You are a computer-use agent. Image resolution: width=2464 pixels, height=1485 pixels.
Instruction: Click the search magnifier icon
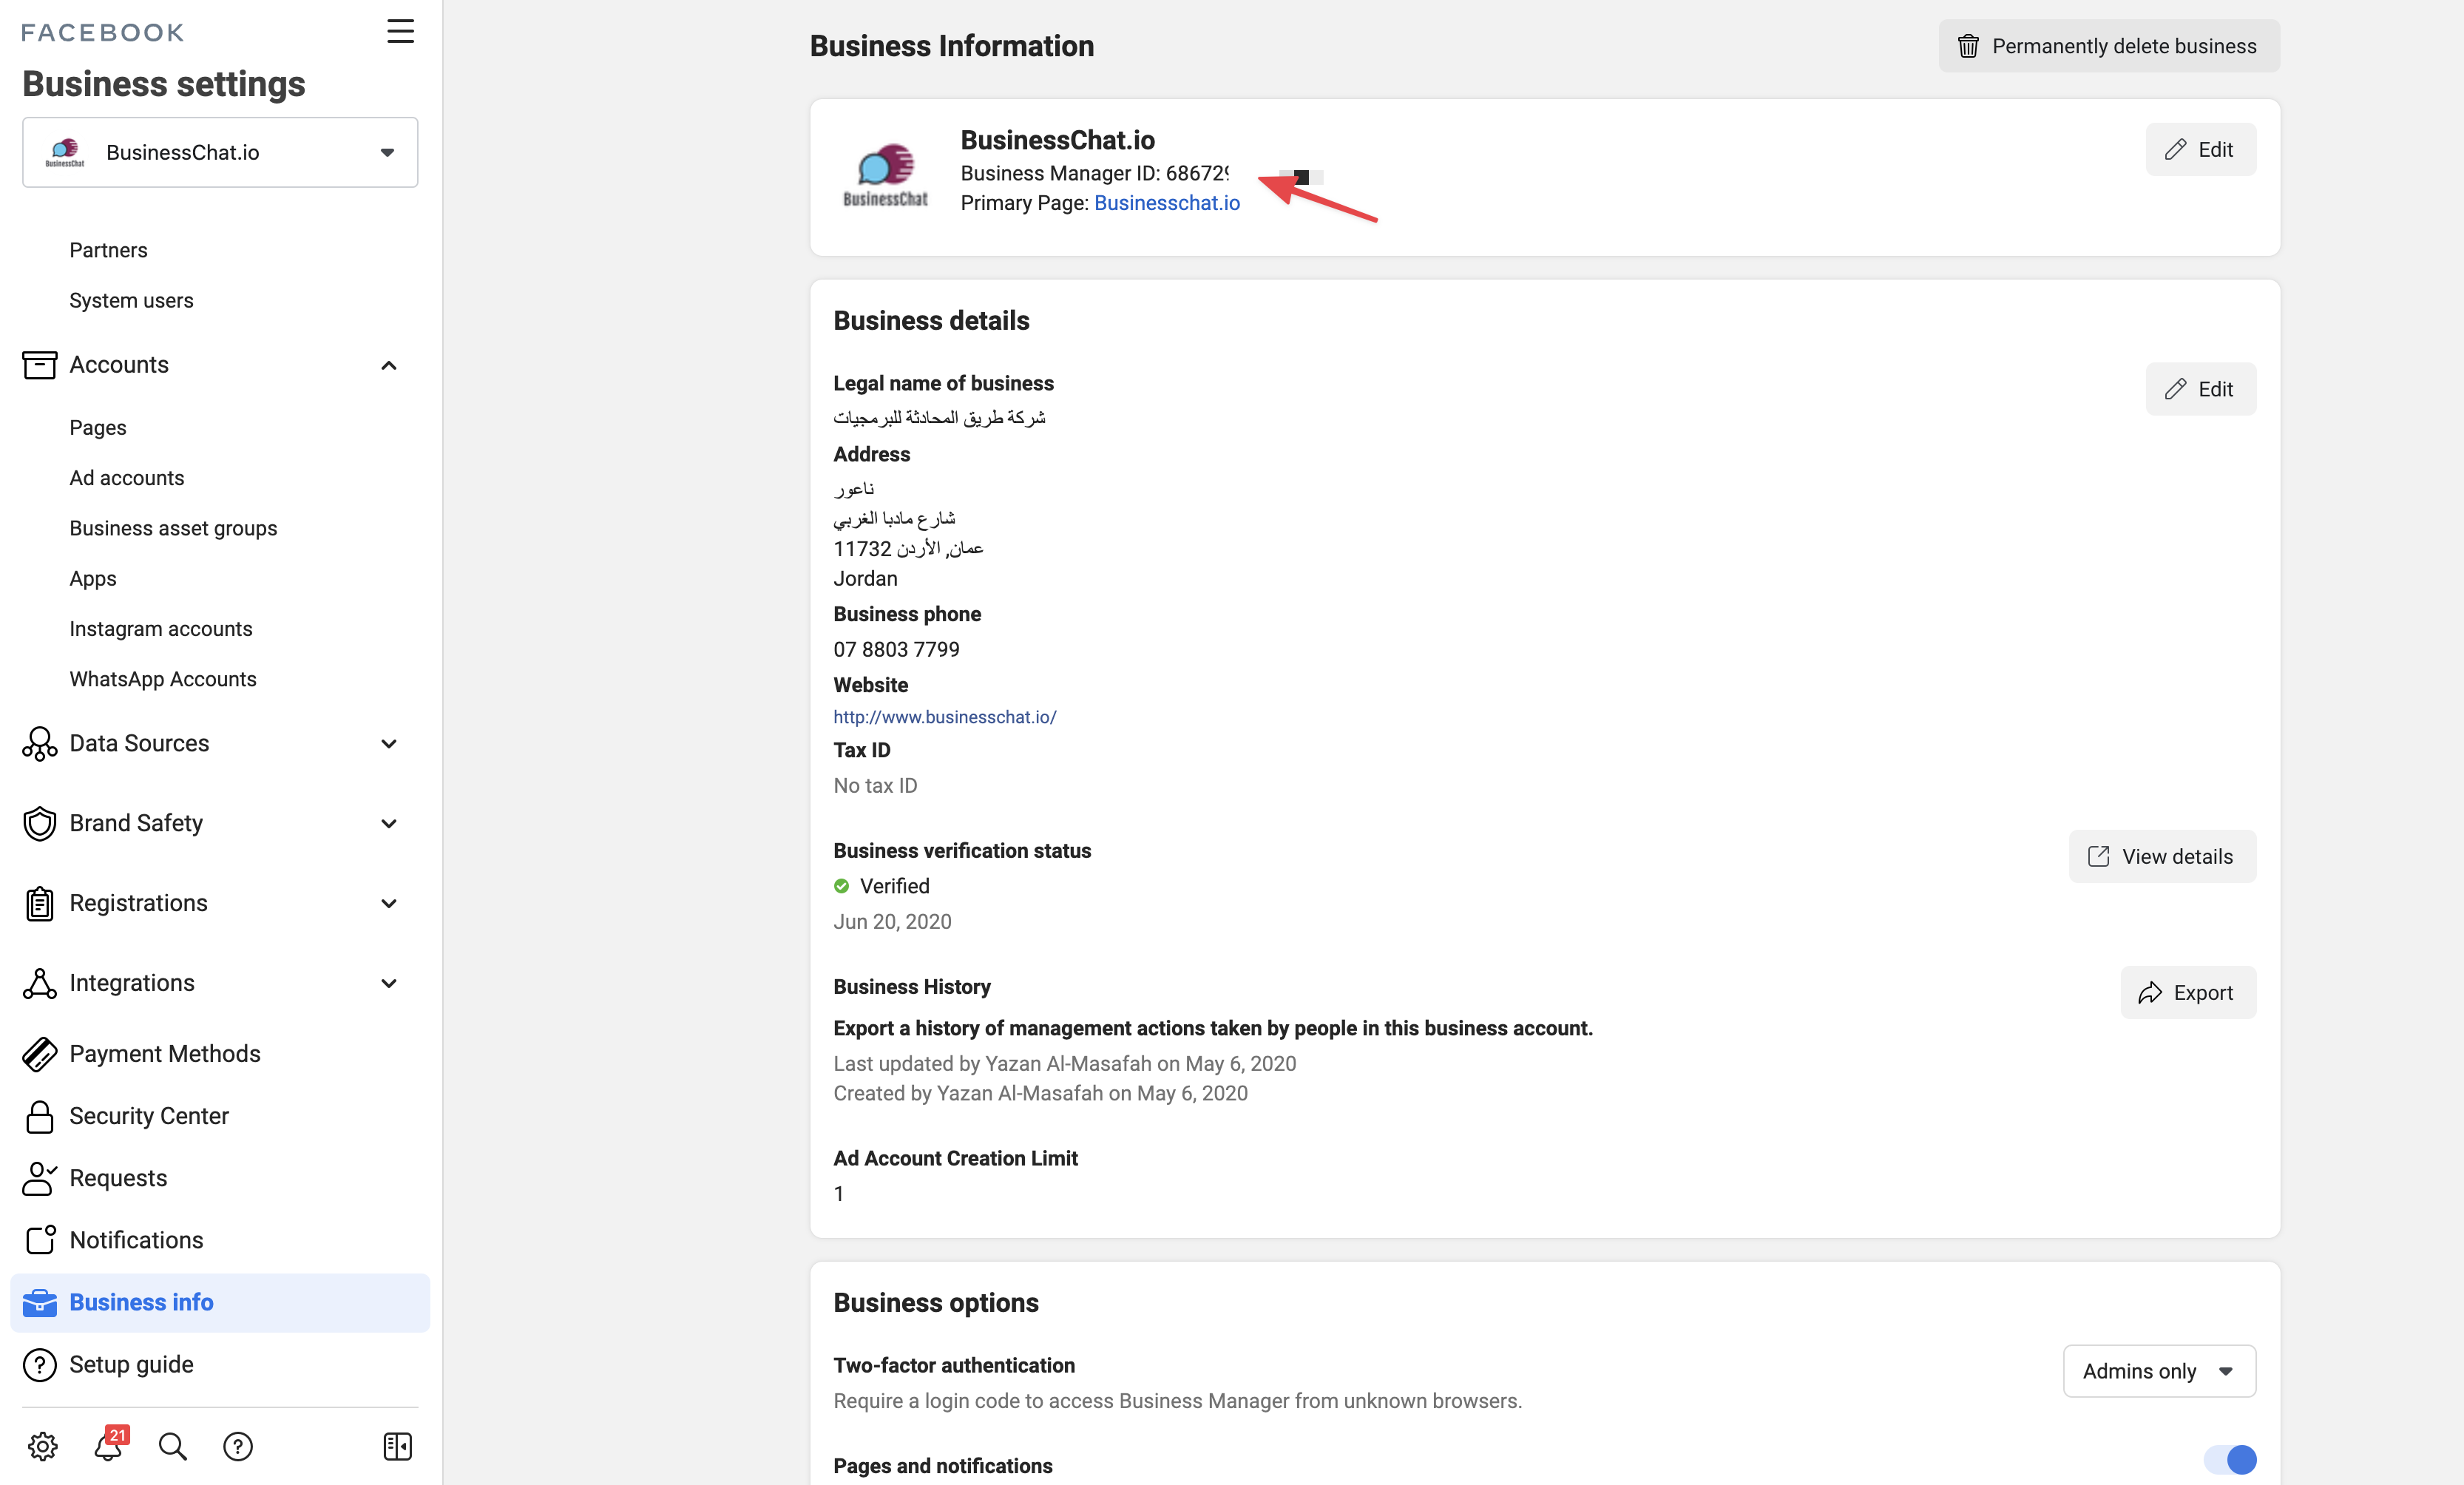click(x=172, y=1446)
